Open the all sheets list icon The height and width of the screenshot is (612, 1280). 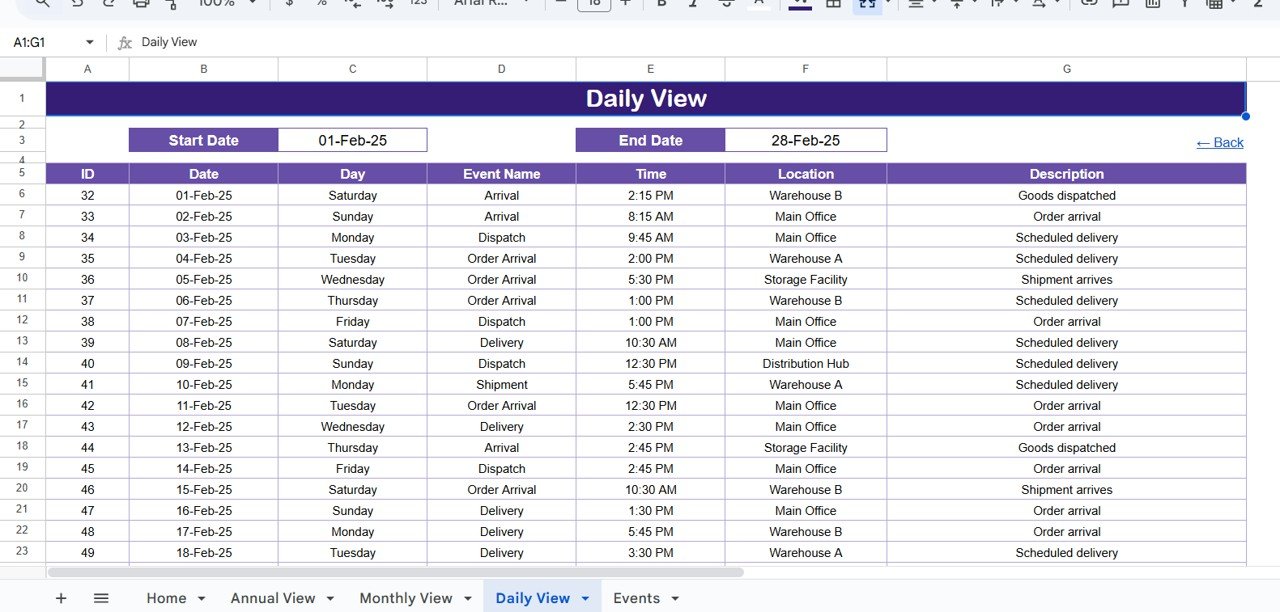(101, 598)
